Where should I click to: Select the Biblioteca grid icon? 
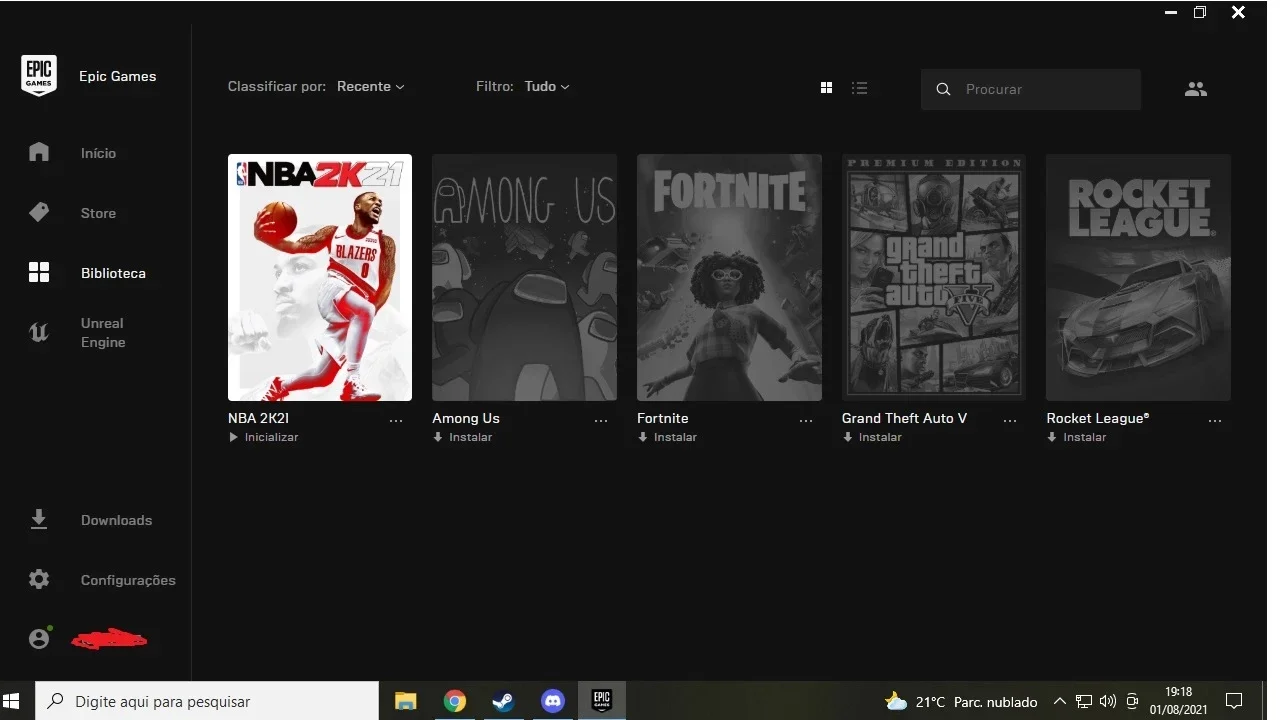tap(39, 272)
